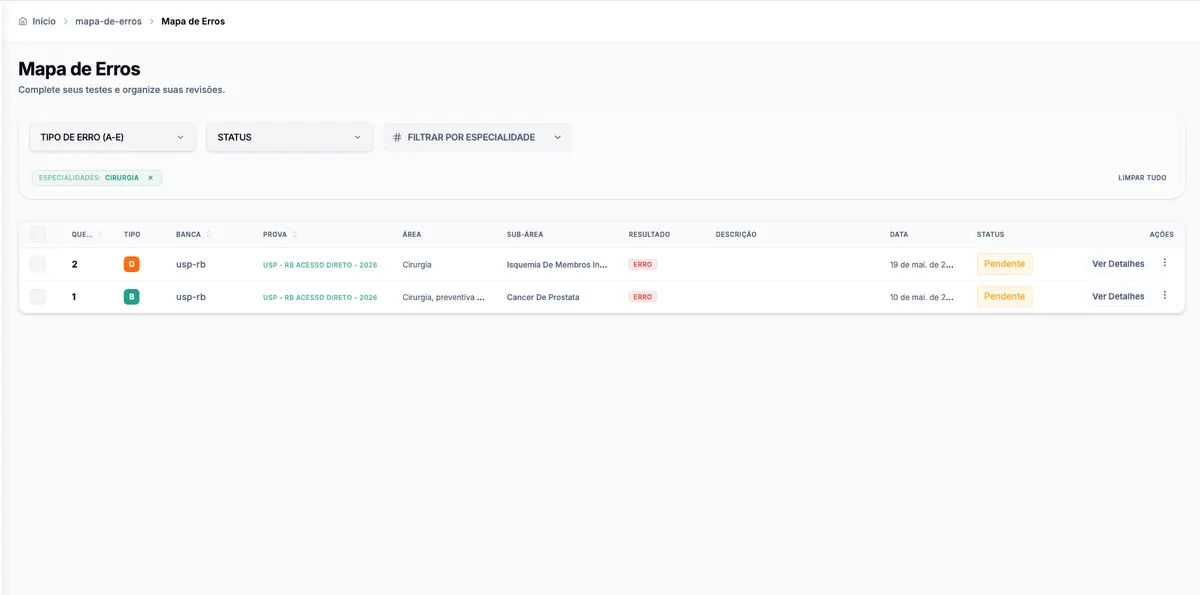
Task: Sort by the Banca column header
Action: tap(193, 234)
